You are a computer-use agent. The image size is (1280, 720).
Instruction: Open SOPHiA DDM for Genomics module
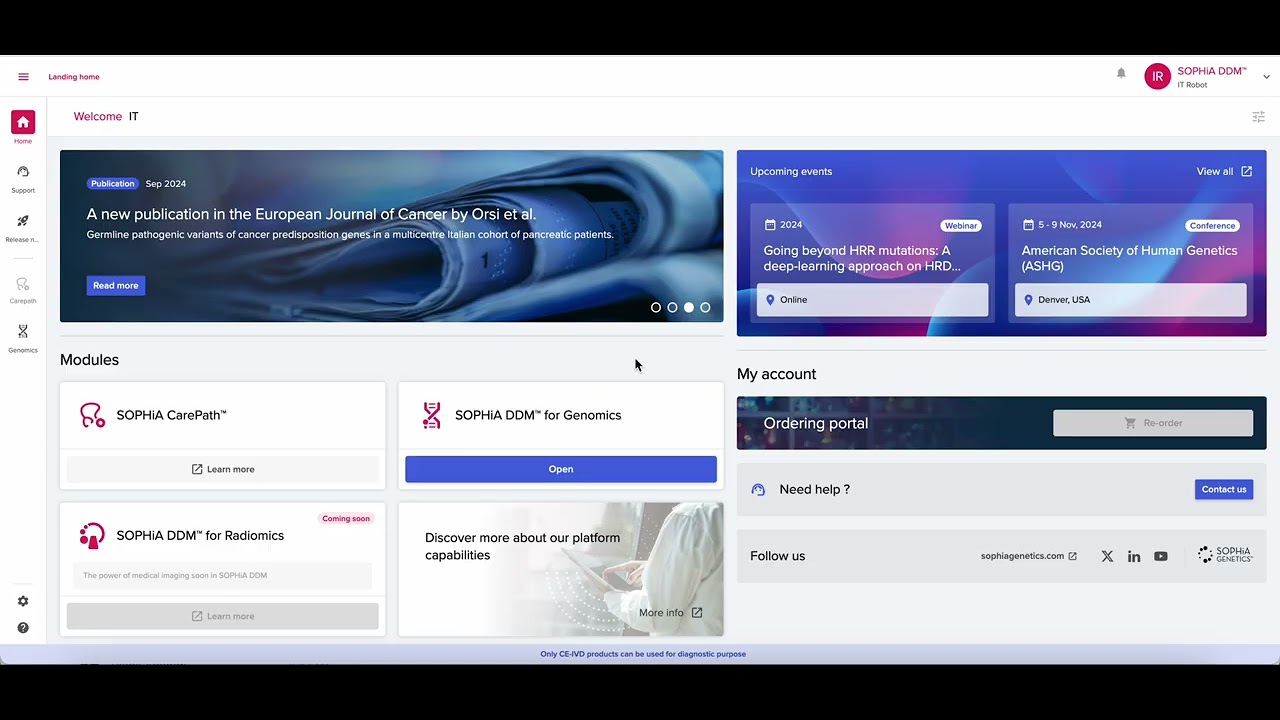coord(560,469)
